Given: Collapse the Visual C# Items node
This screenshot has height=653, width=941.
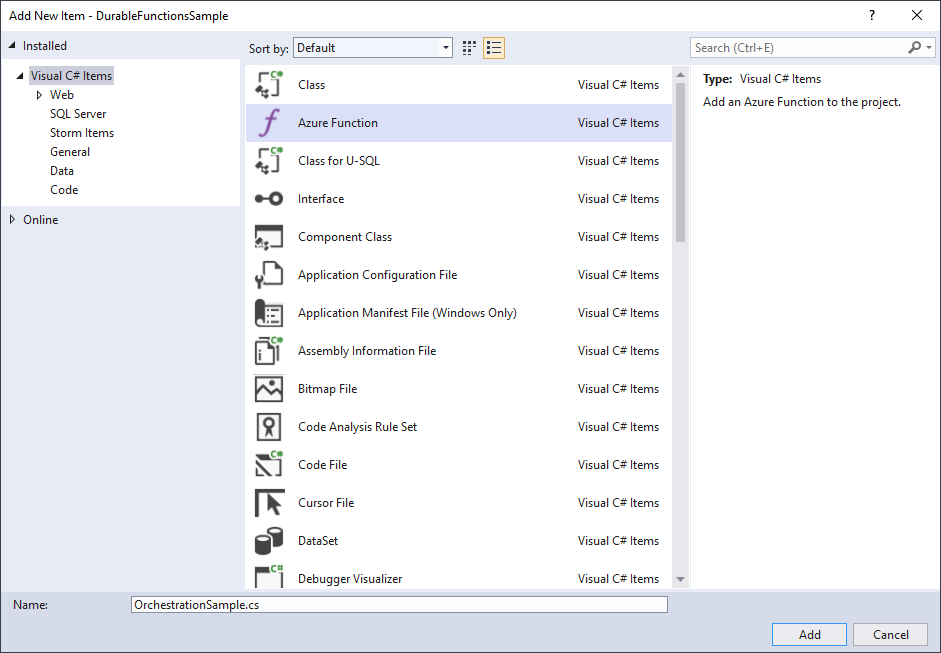Looking at the screenshot, I should point(20,74).
